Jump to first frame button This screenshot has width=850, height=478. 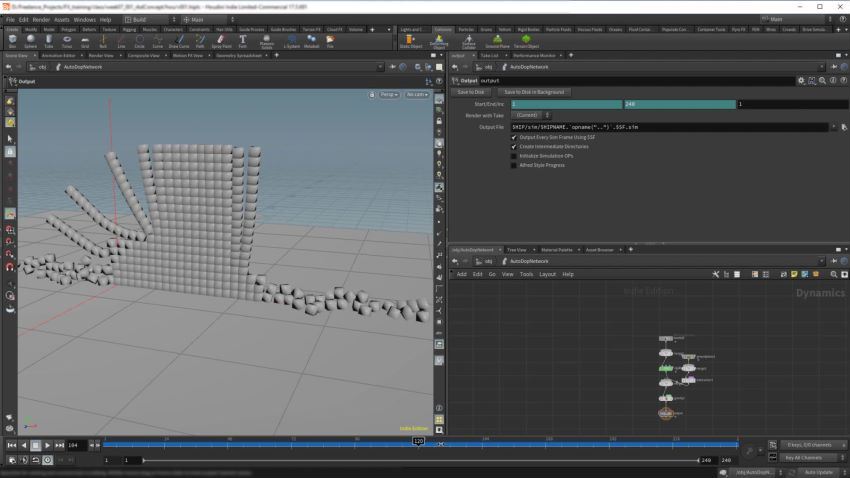pos(11,445)
